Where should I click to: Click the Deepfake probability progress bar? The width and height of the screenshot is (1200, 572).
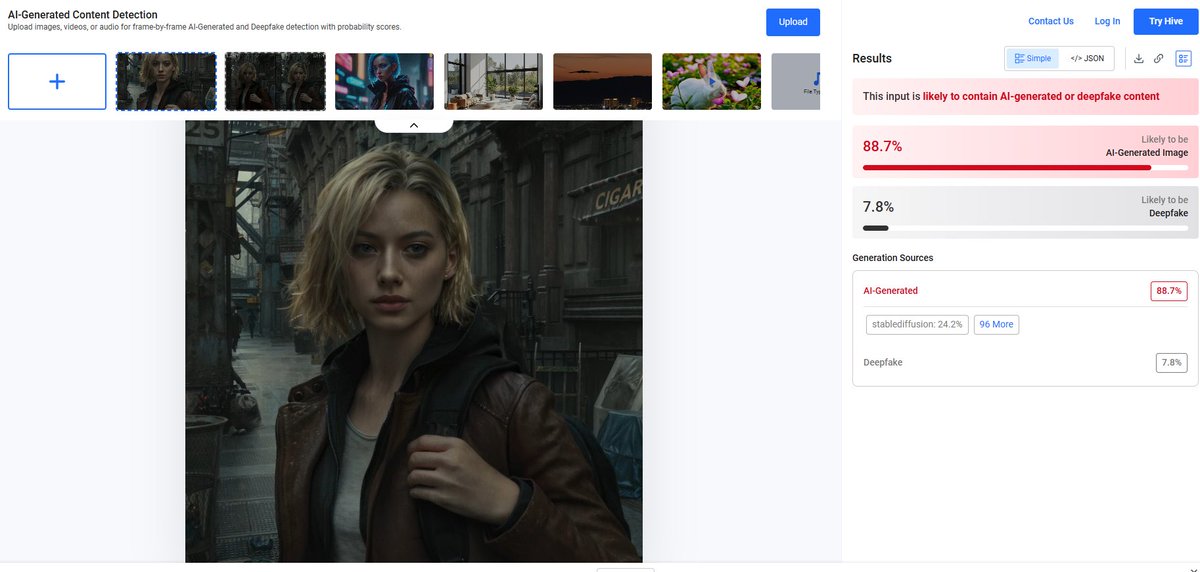pos(1025,228)
